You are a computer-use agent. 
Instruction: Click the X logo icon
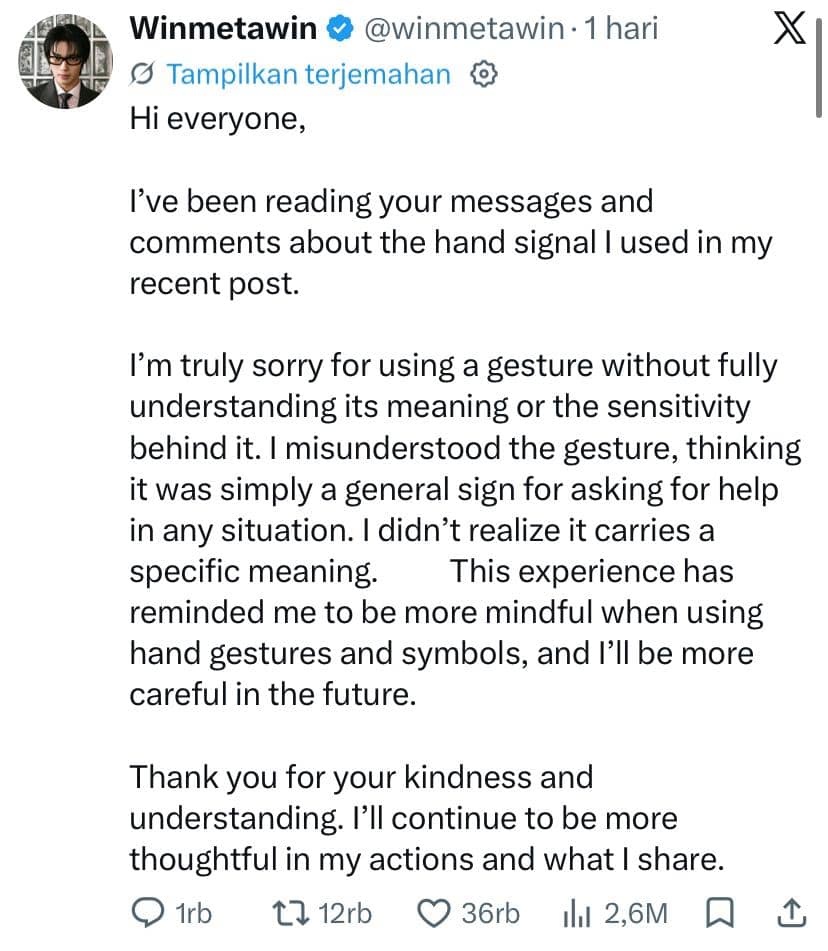click(x=790, y=28)
